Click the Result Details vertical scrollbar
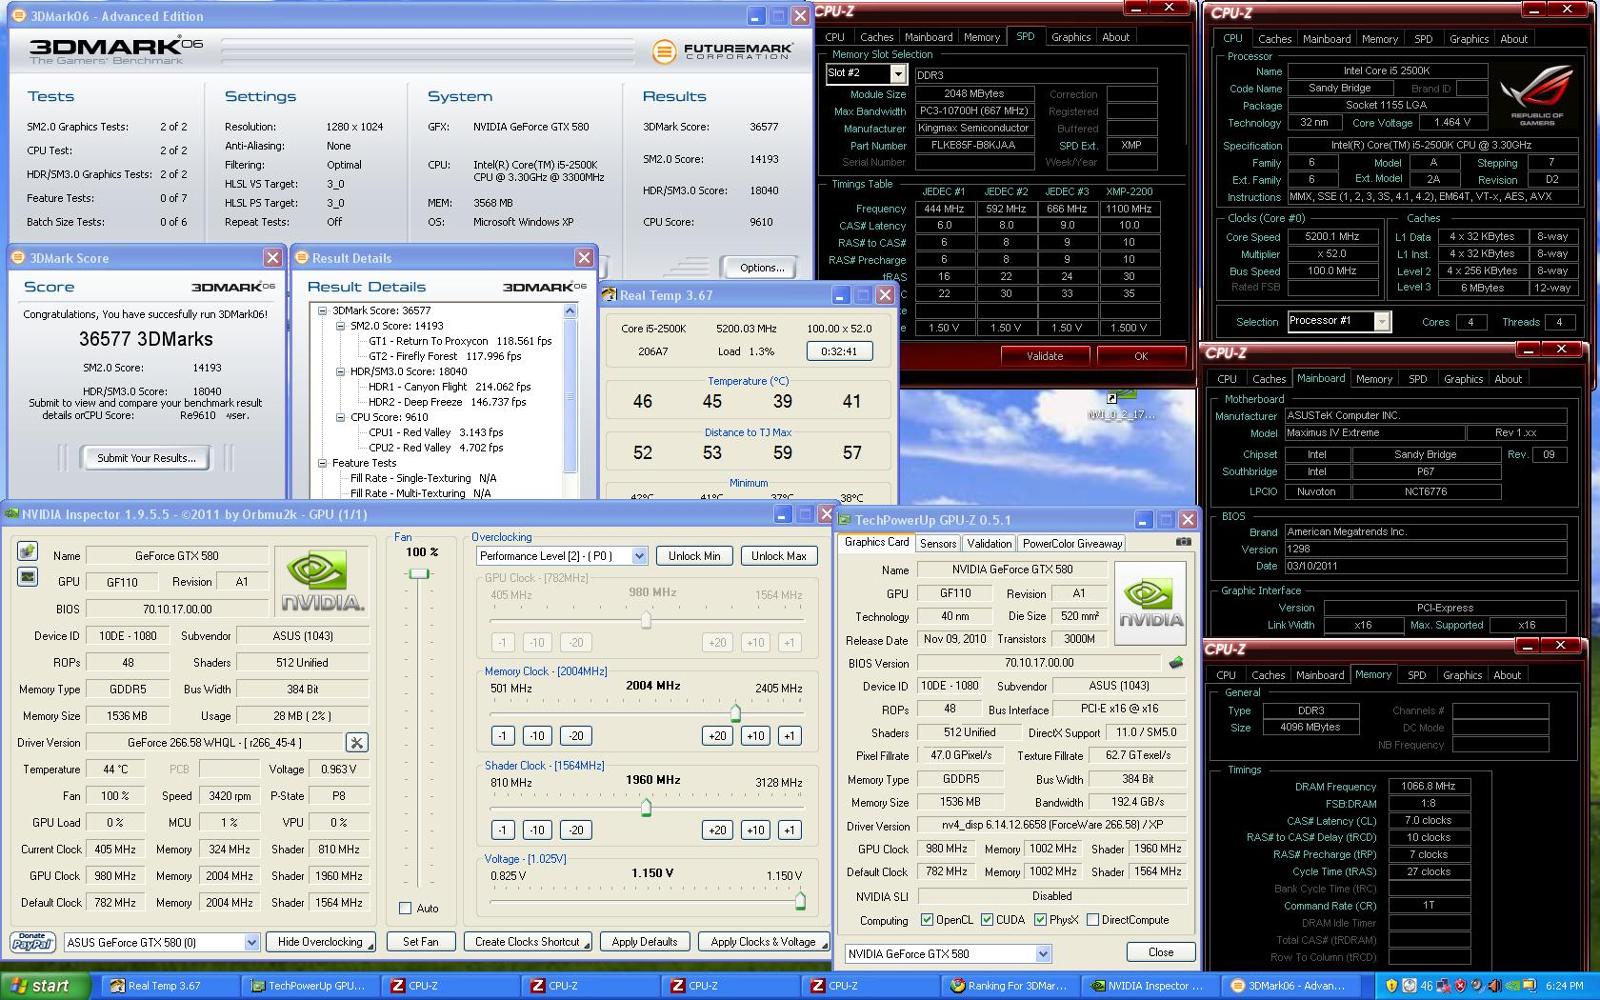The height and width of the screenshot is (1000, 1600). (x=570, y=400)
